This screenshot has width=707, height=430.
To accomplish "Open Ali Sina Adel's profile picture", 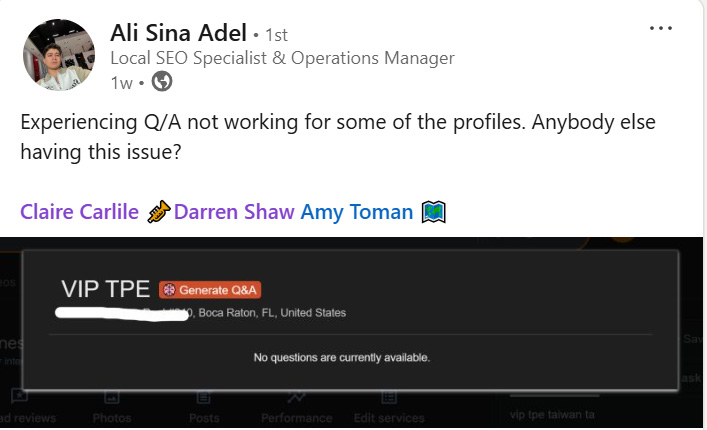I will pyautogui.click(x=59, y=54).
